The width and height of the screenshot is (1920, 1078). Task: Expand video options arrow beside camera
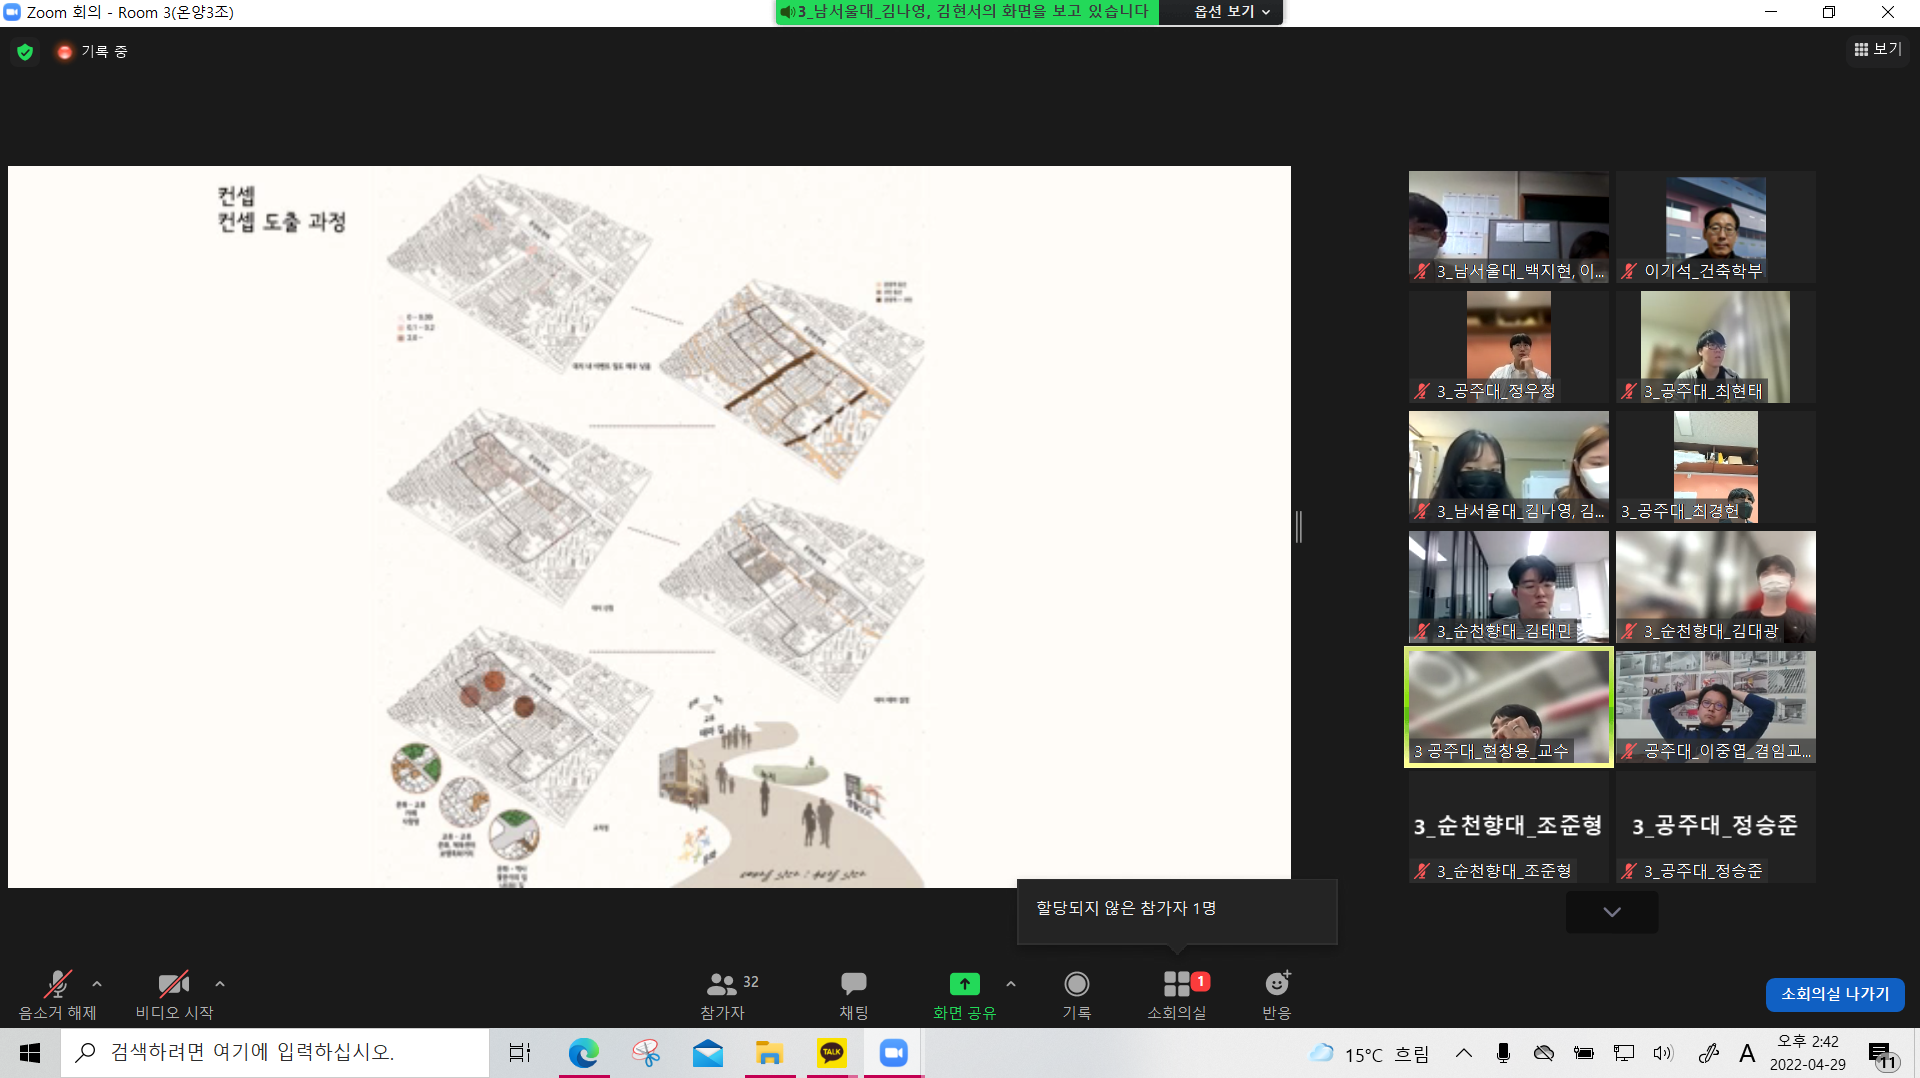pos(220,984)
